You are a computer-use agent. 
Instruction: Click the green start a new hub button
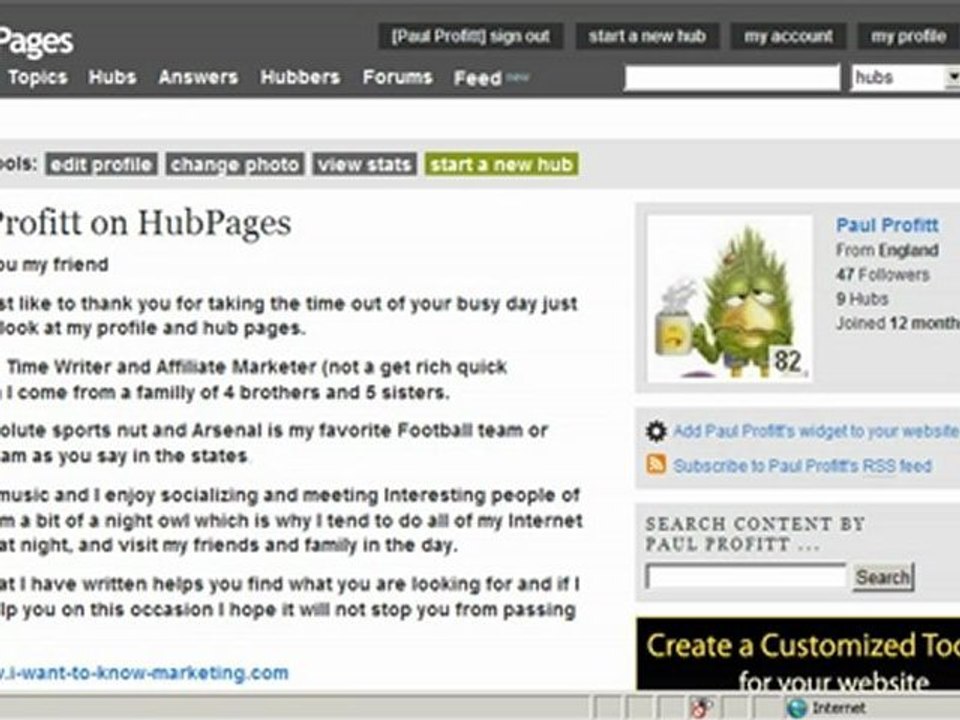(x=501, y=164)
